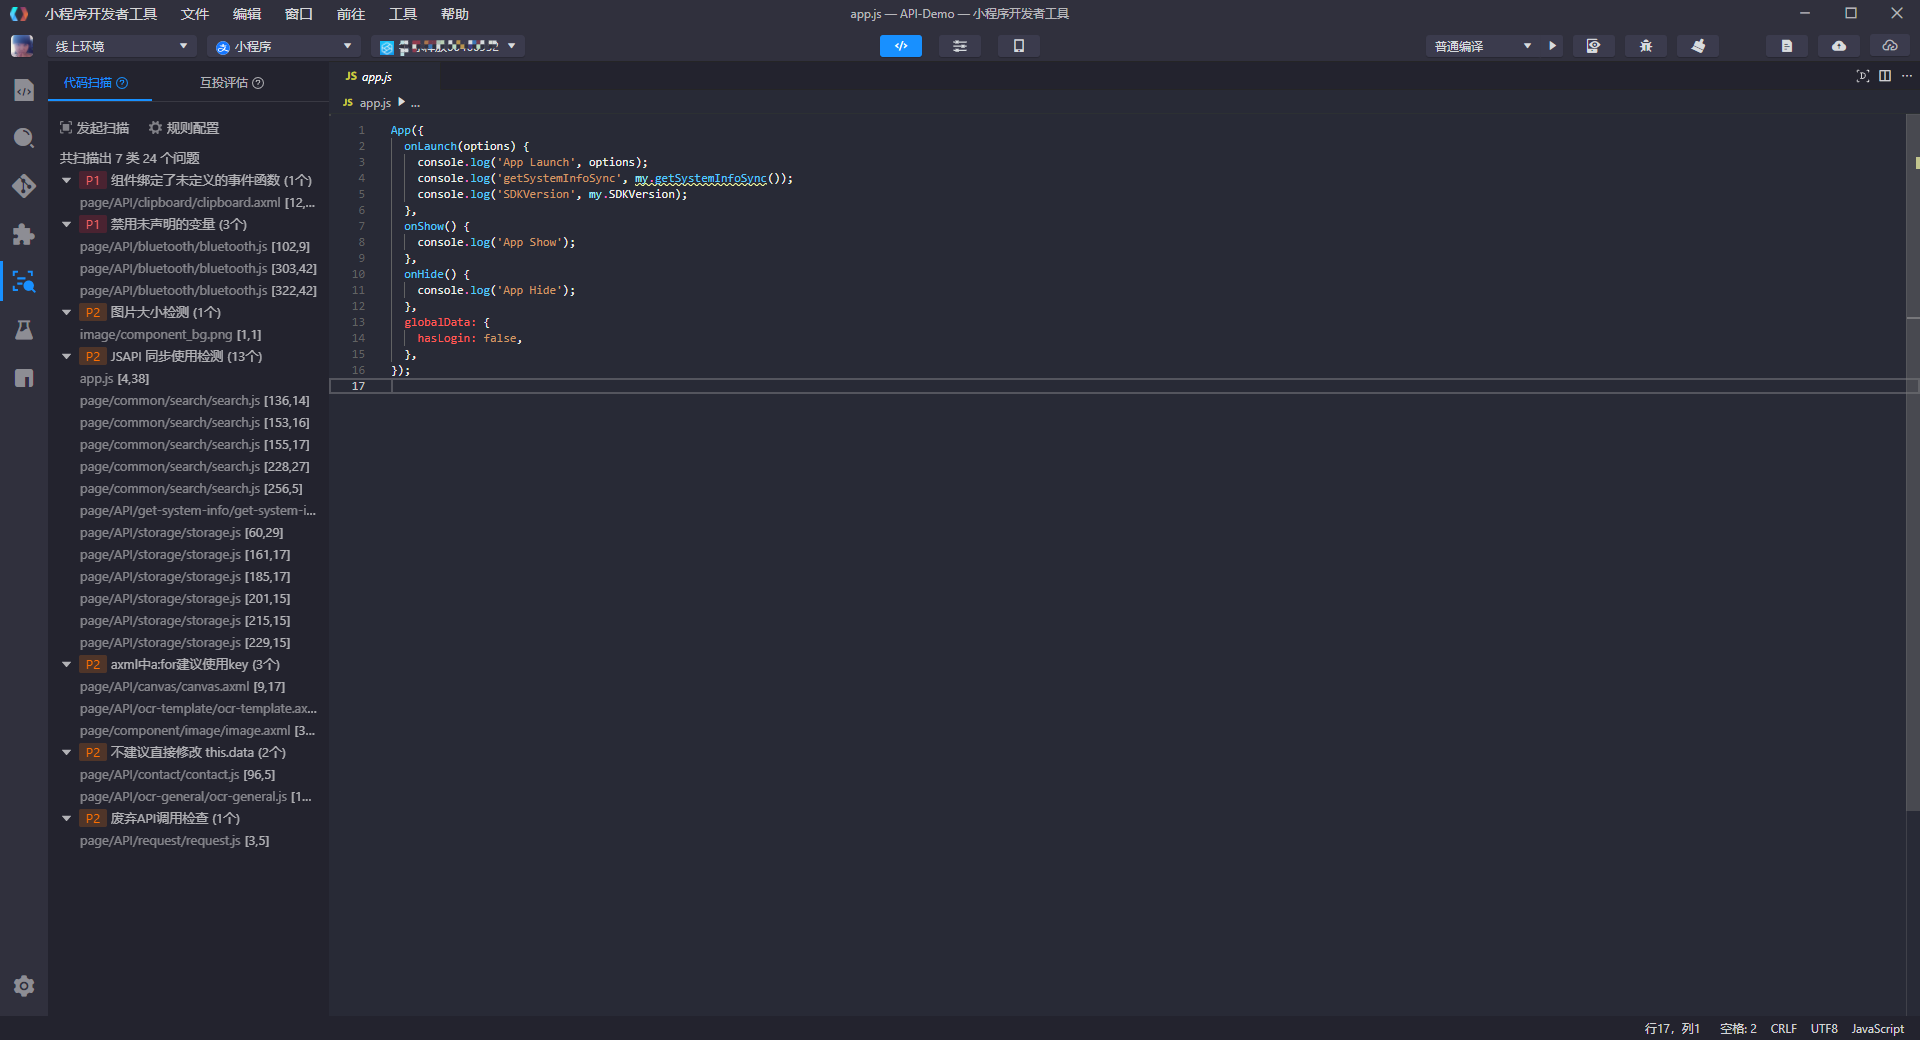Image resolution: width=1920 pixels, height=1040 pixels.
Task: Click the clear cache broom icon
Action: (x=1698, y=46)
